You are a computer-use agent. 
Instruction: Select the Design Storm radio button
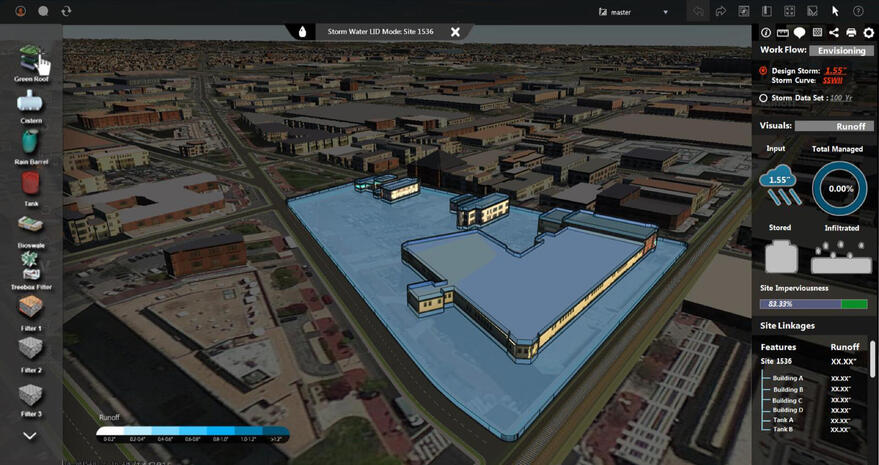click(x=764, y=71)
